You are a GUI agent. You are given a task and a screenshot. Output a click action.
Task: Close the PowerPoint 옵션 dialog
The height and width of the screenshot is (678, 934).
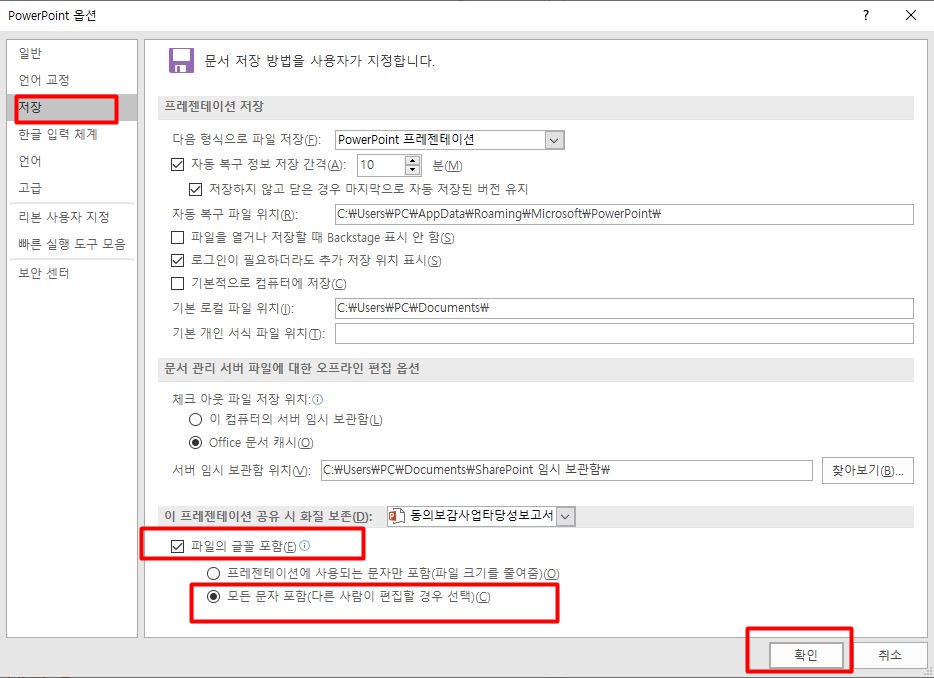point(911,15)
